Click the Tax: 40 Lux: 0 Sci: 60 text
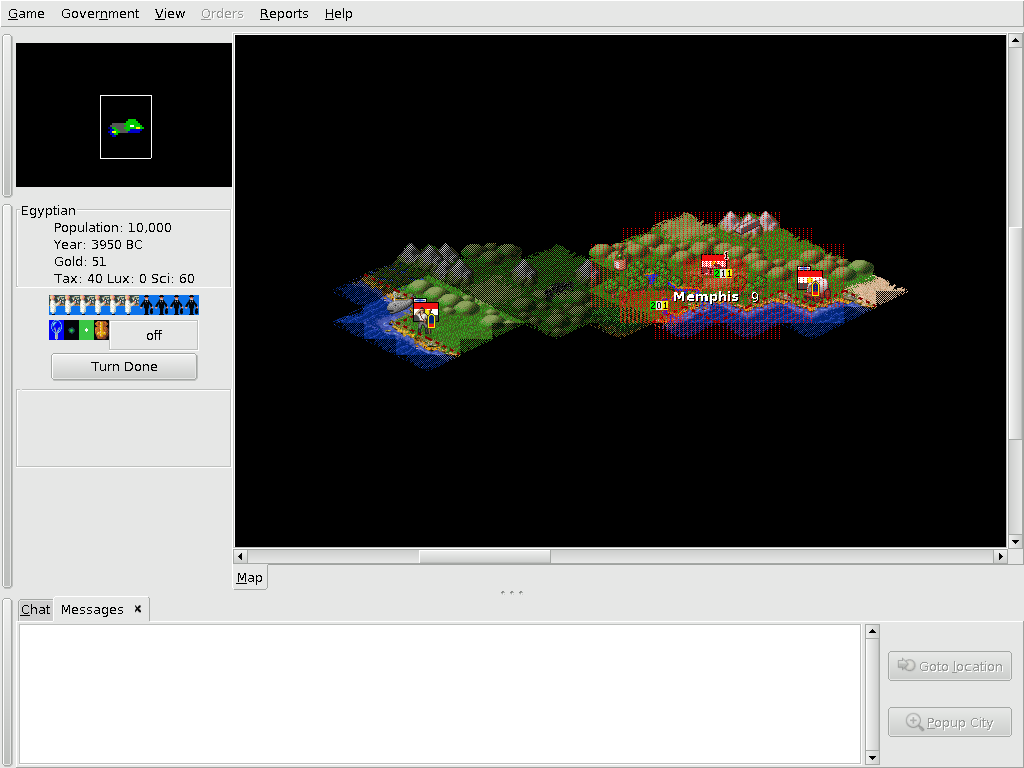This screenshot has height=768, width=1024. tap(124, 278)
